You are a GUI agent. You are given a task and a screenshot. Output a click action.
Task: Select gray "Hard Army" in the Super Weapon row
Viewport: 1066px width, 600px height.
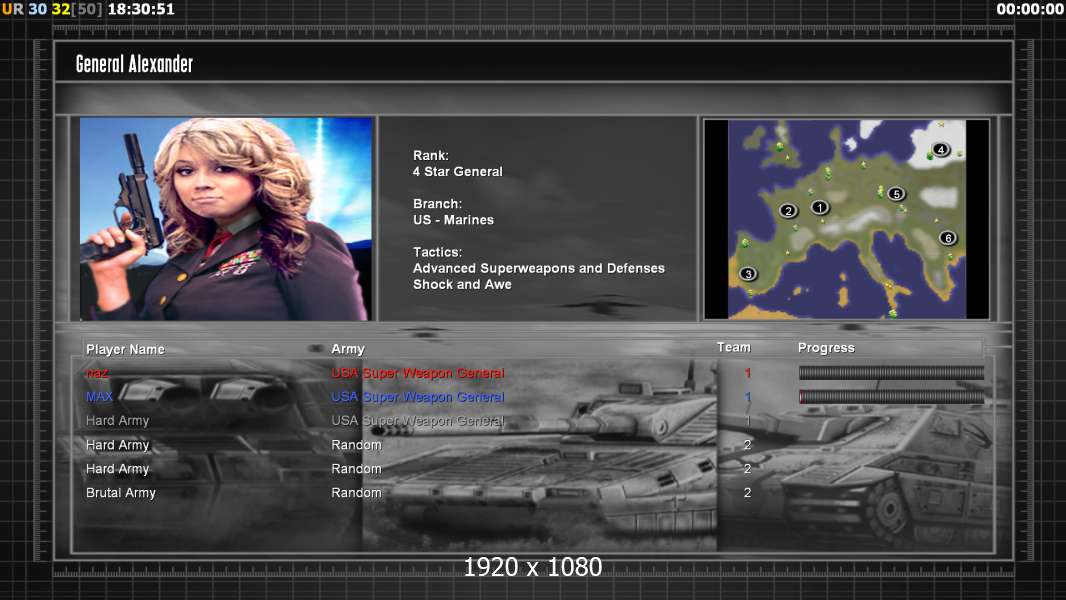[117, 421]
